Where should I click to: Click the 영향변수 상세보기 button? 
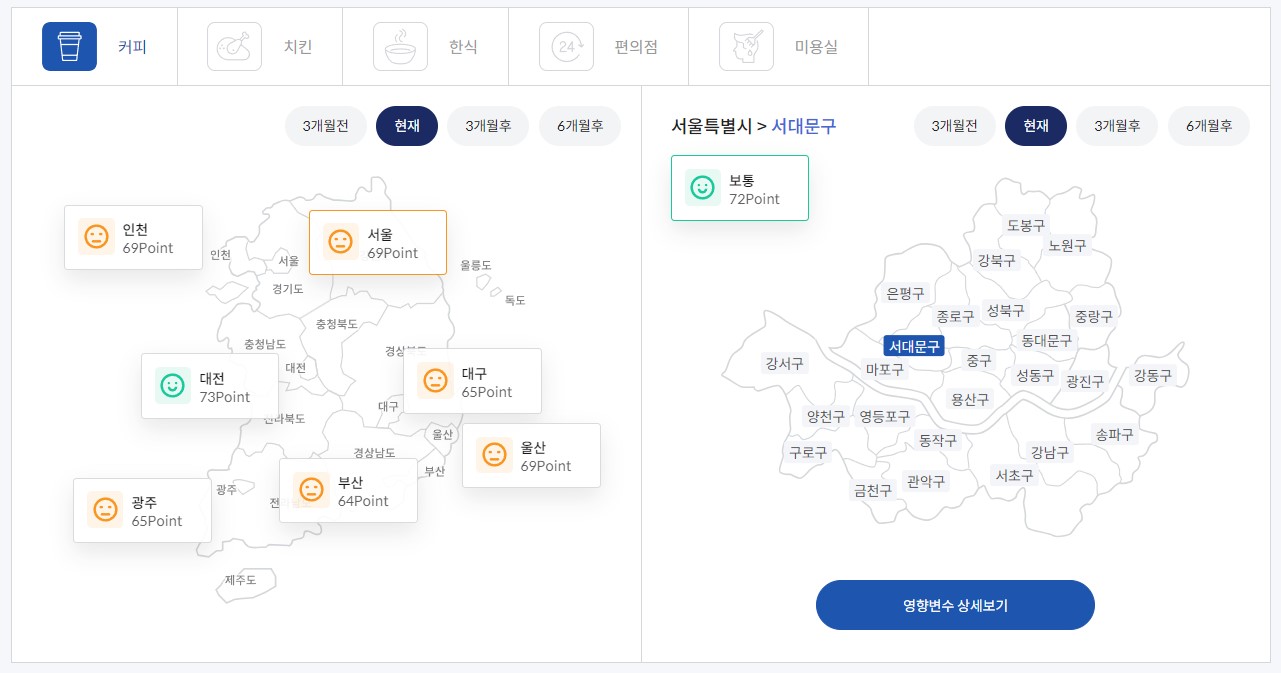click(x=955, y=605)
